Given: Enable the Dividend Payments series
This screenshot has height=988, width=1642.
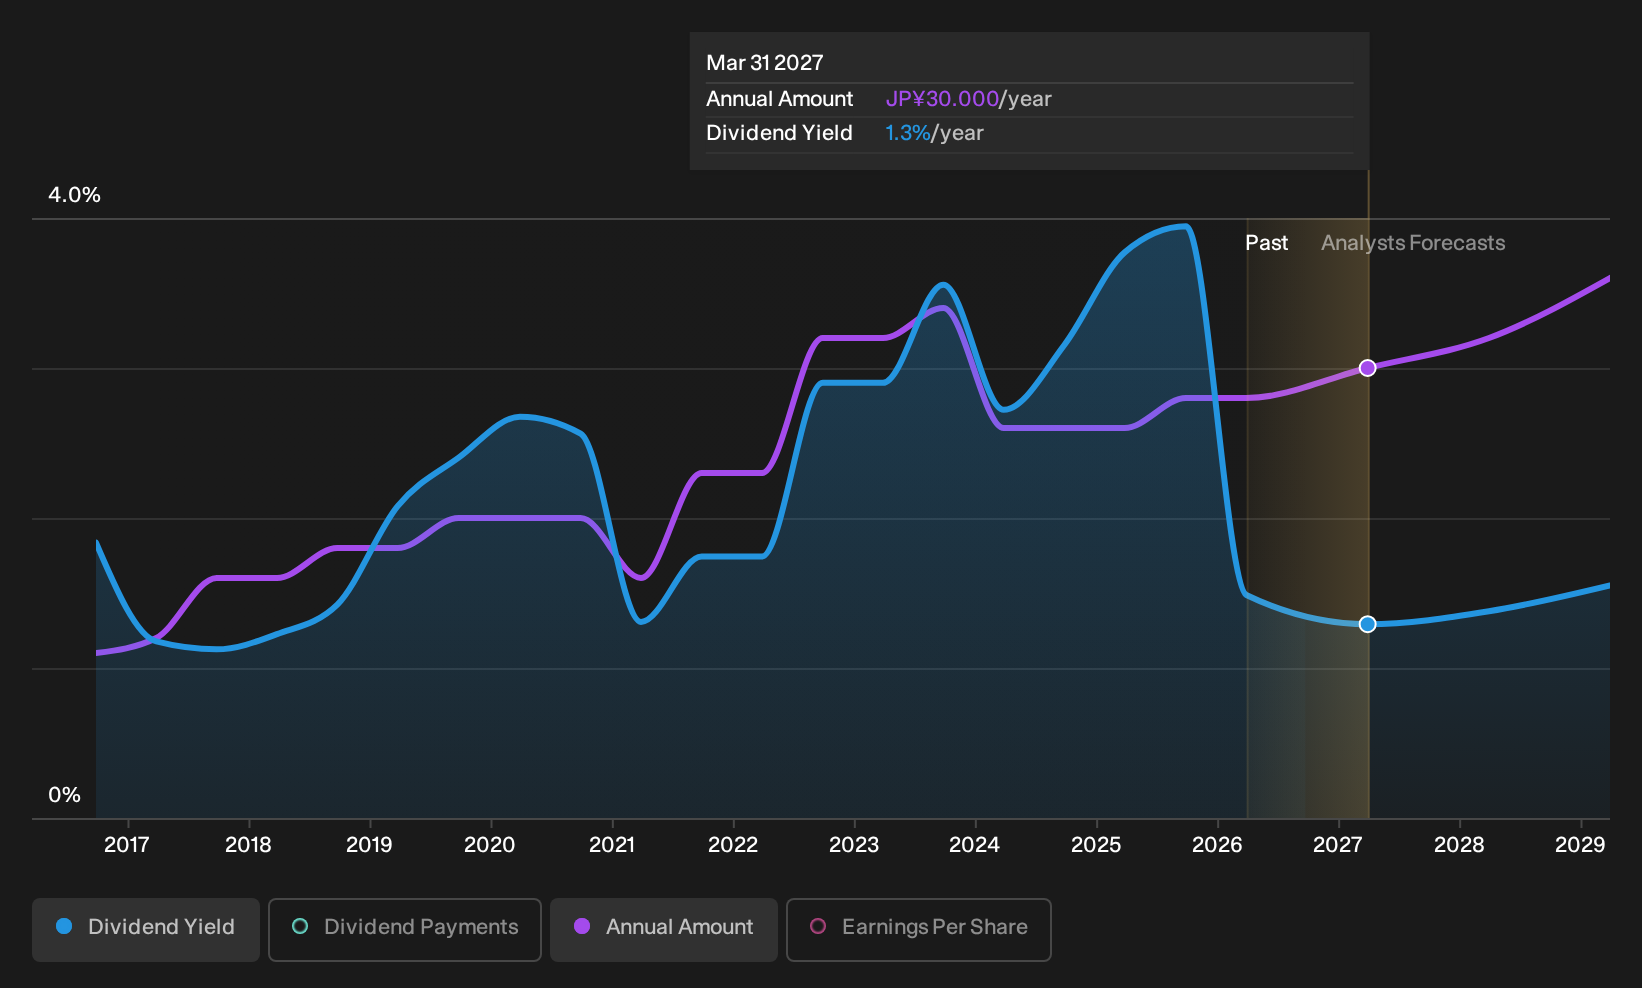Looking at the screenshot, I should tap(405, 929).
